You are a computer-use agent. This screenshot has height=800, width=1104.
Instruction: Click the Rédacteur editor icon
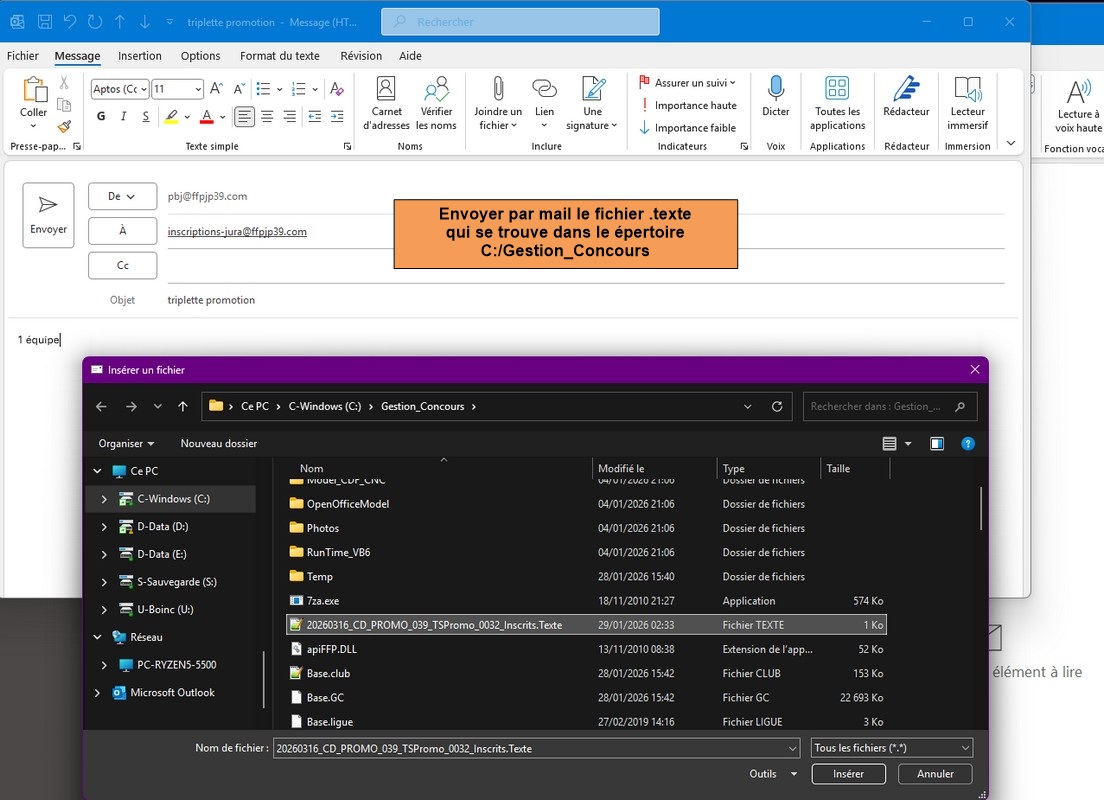click(x=906, y=90)
